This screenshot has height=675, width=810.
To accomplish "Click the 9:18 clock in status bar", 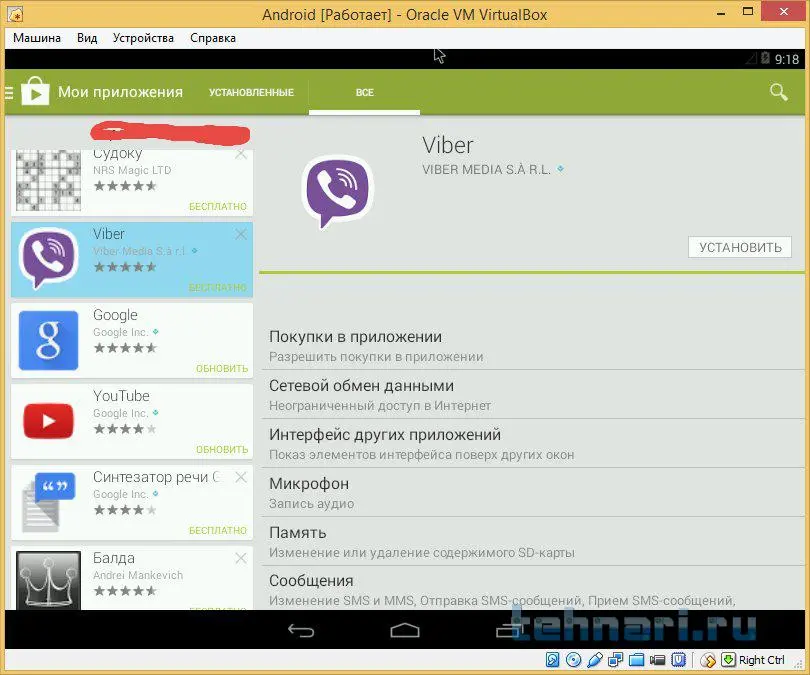I will coord(787,59).
